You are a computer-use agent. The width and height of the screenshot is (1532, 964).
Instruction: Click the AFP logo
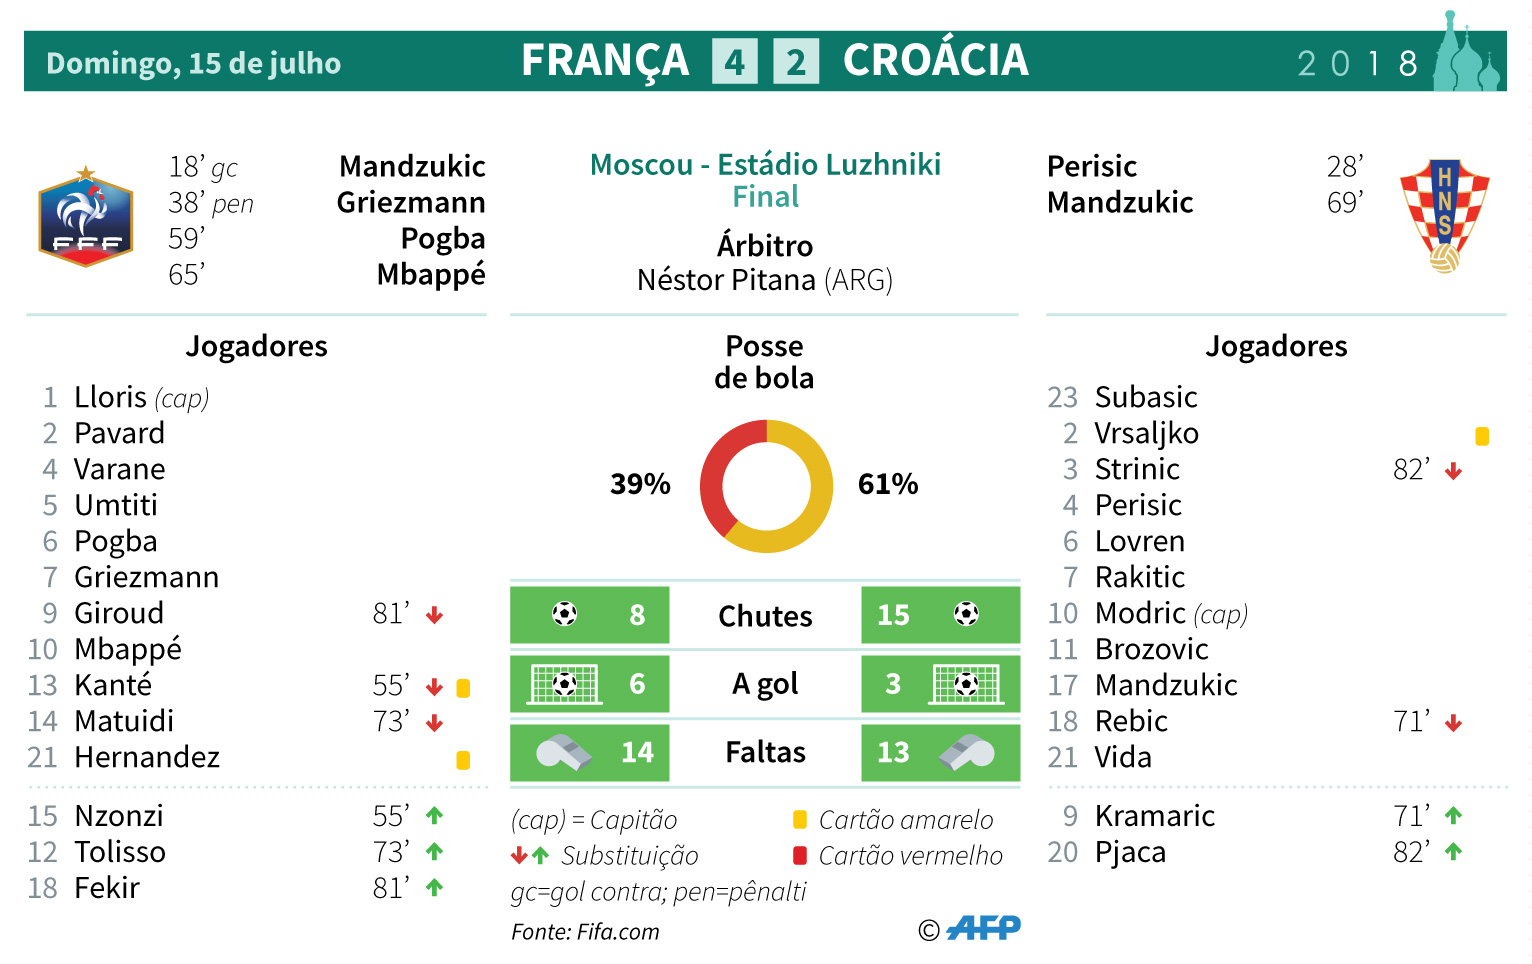point(983,929)
